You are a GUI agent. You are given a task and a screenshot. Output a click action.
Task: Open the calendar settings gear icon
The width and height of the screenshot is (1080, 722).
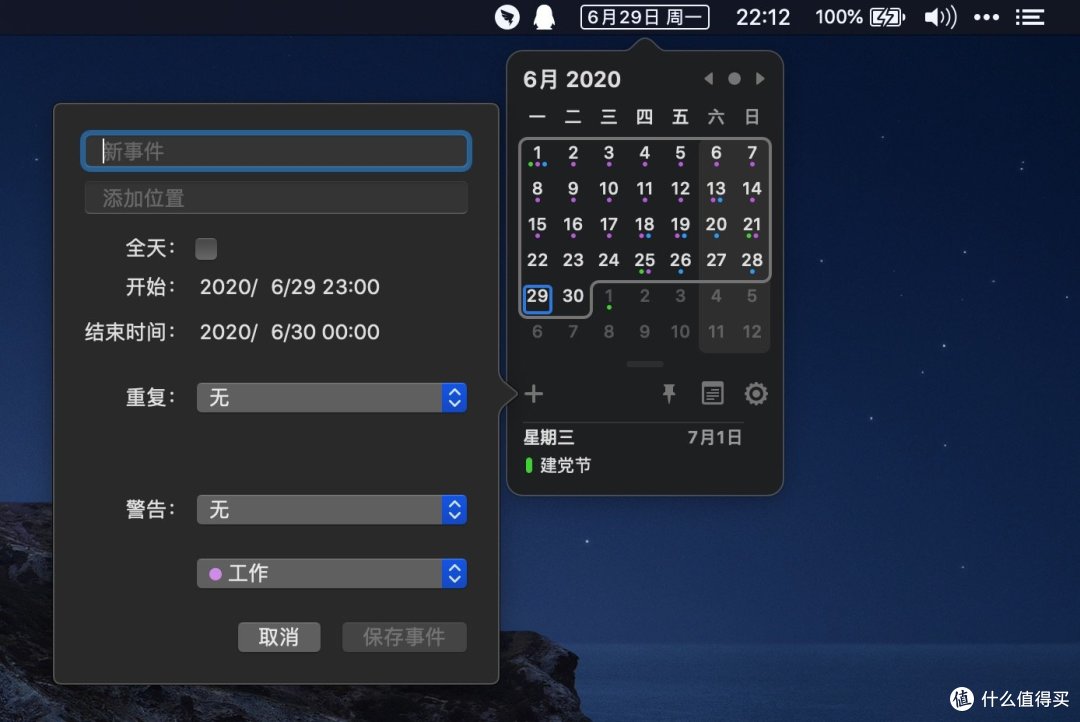click(x=756, y=393)
